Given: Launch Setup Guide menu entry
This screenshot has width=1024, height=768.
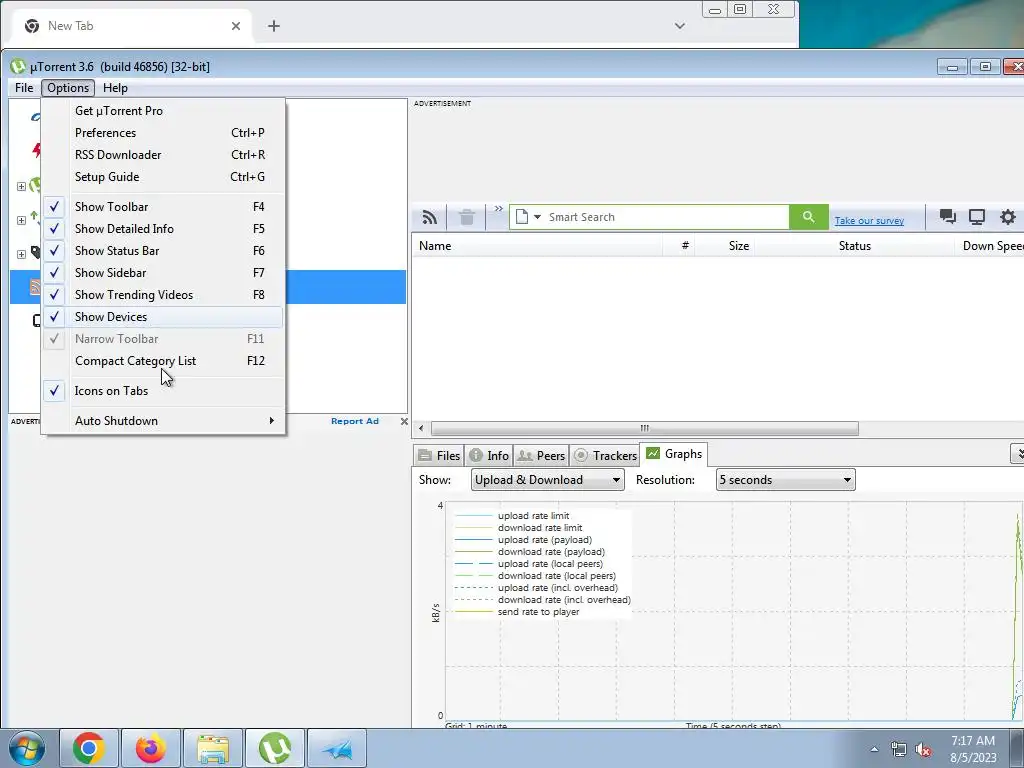Looking at the screenshot, I should pos(163,177).
